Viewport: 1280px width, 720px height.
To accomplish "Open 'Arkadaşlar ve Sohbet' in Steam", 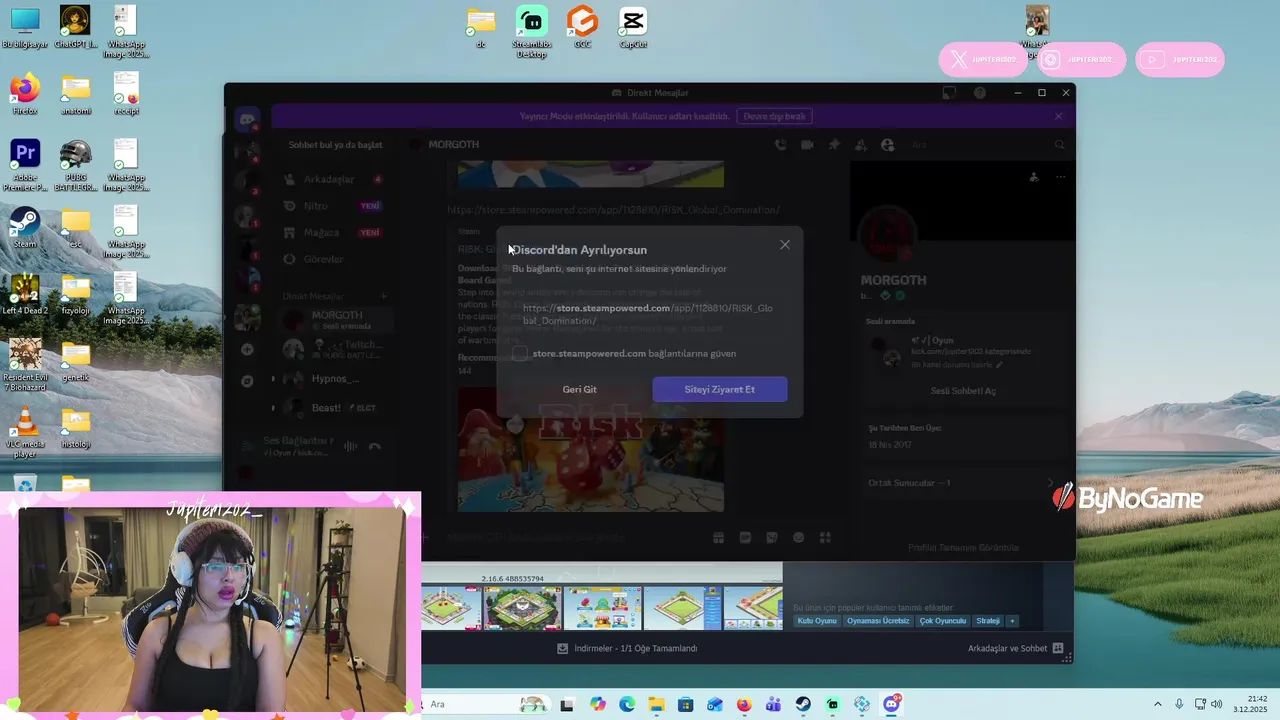I will pos(1016,648).
